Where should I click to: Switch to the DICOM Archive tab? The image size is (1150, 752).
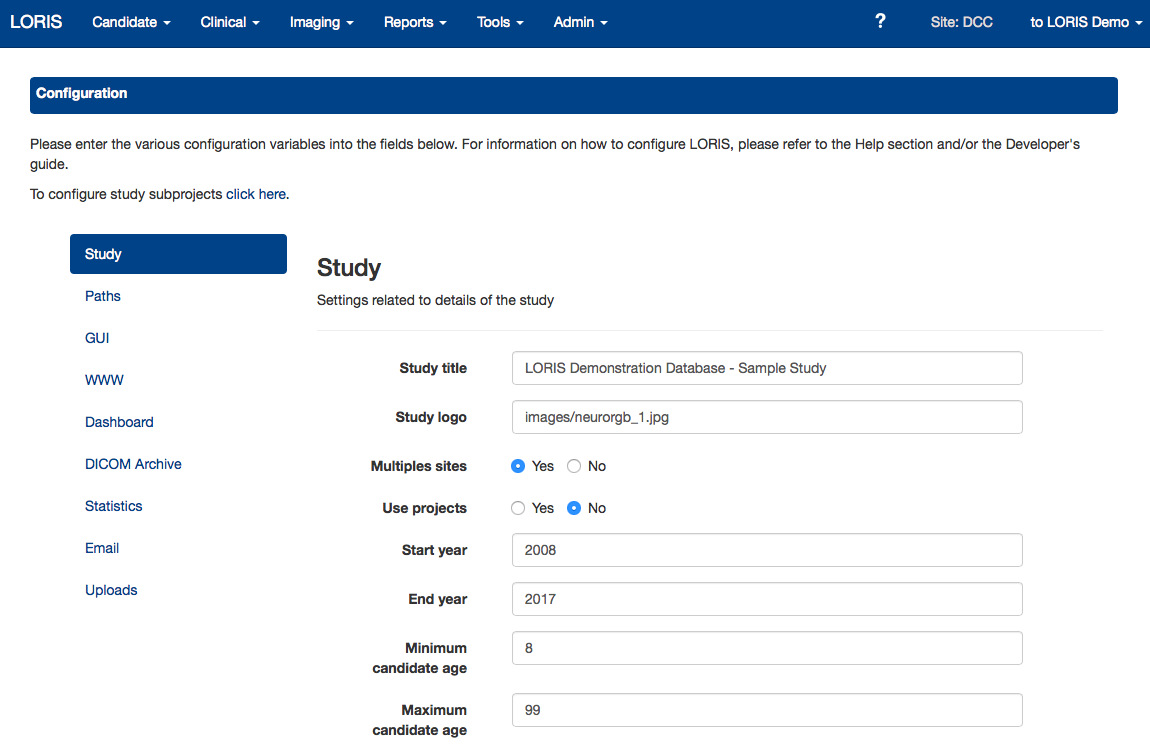pos(133,464)
